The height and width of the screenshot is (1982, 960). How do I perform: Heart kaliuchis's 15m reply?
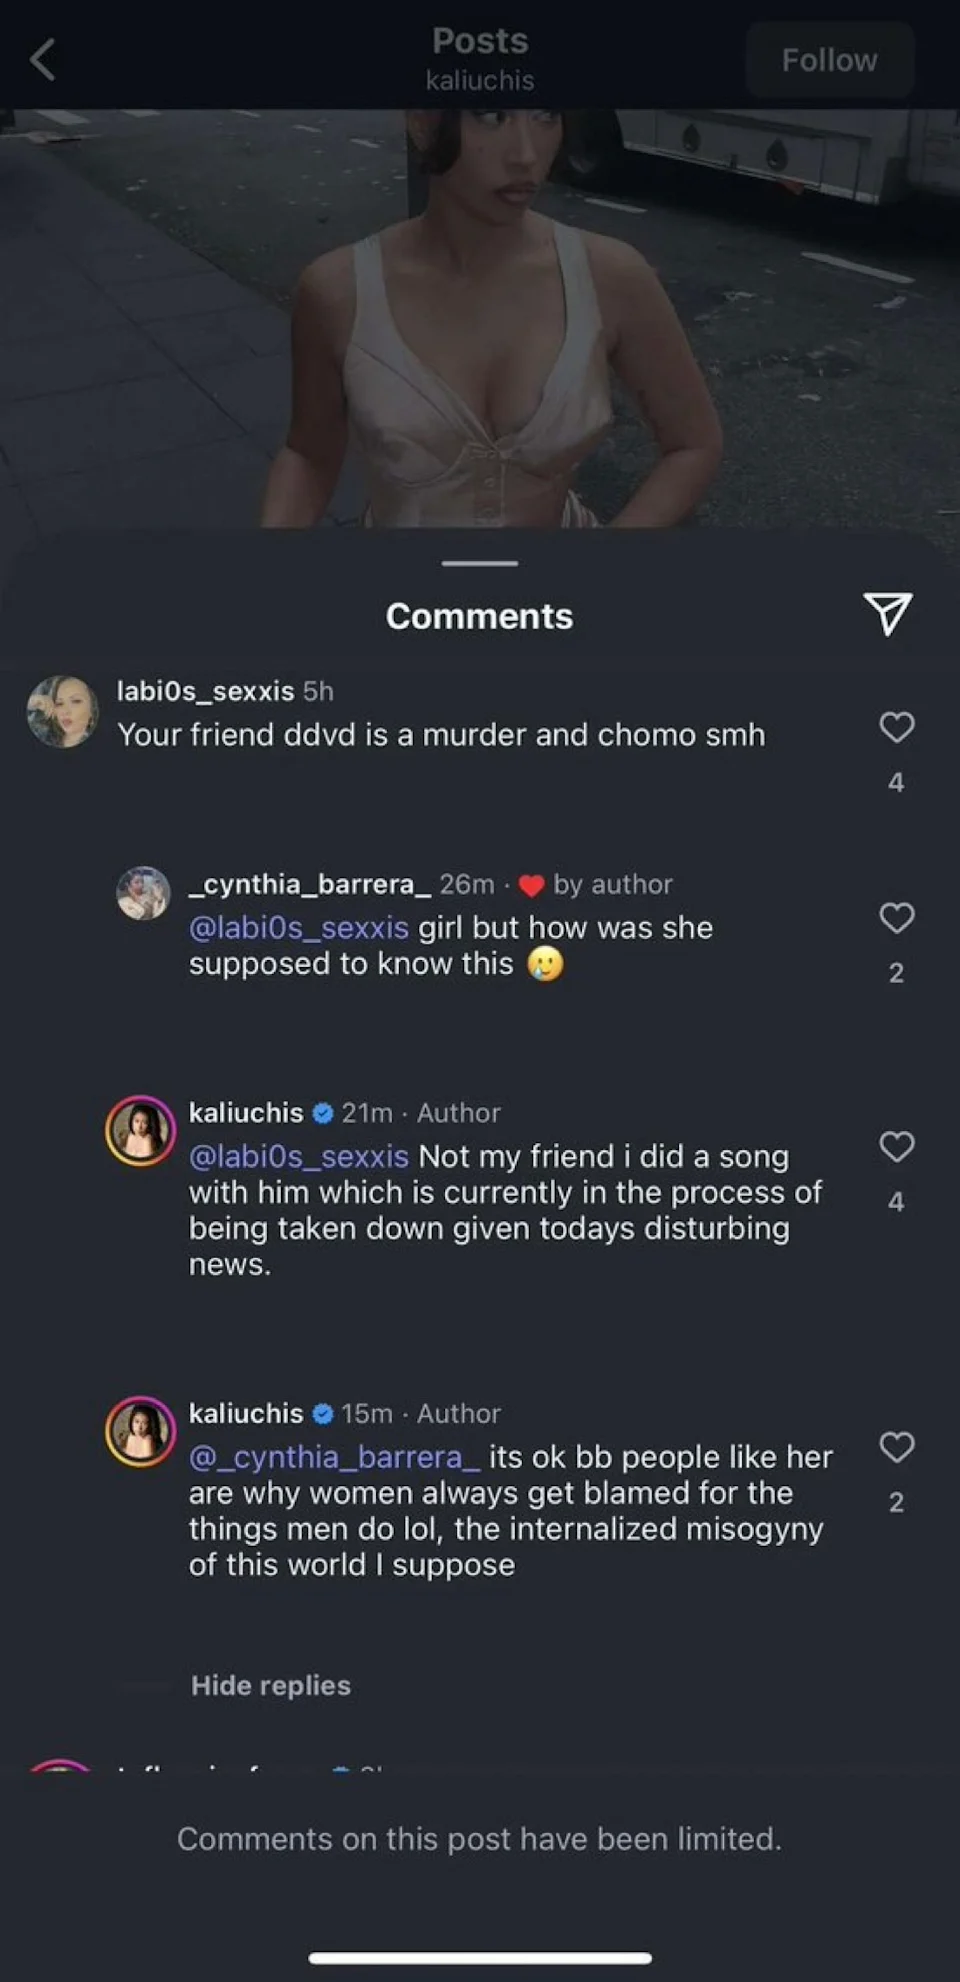click(896, 1447)
